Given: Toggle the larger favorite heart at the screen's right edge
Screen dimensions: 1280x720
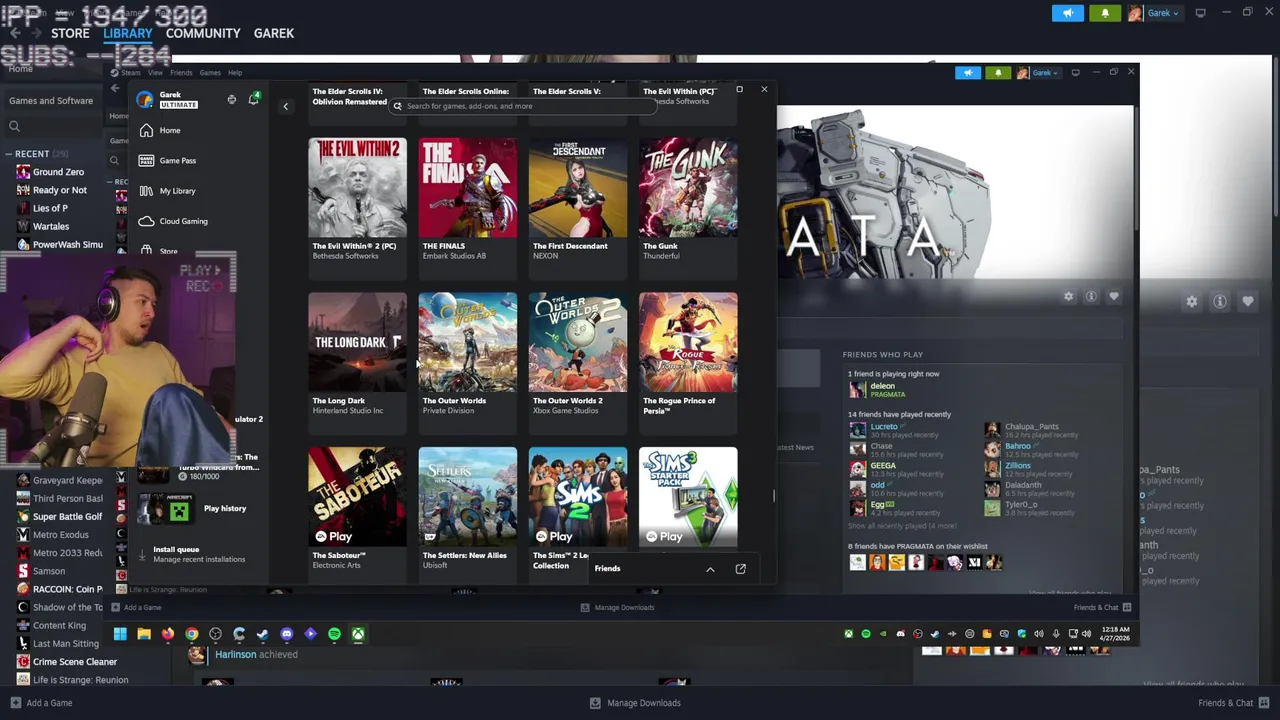Looking at the screenshot, I should point(1248,301).
